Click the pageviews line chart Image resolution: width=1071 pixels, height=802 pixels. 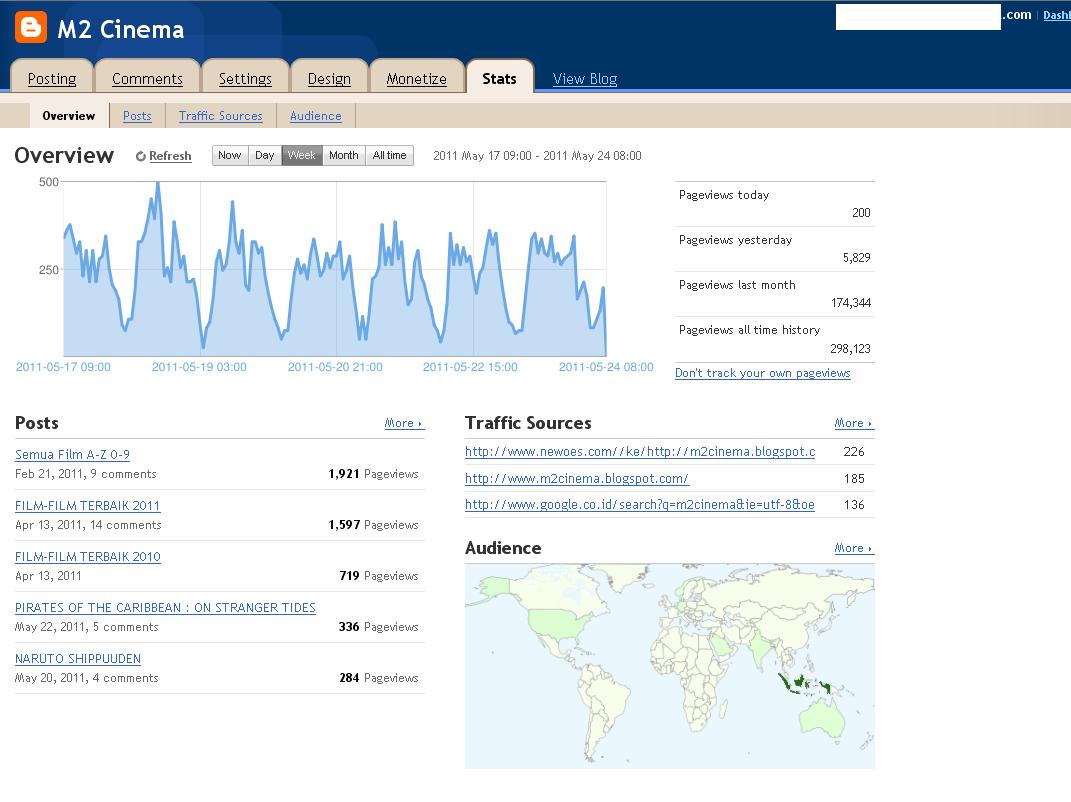[x=335, y=268]
